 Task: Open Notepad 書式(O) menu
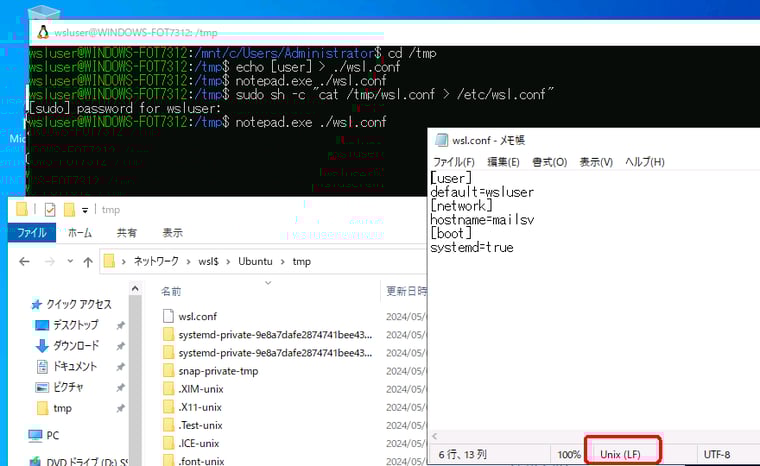550,162
